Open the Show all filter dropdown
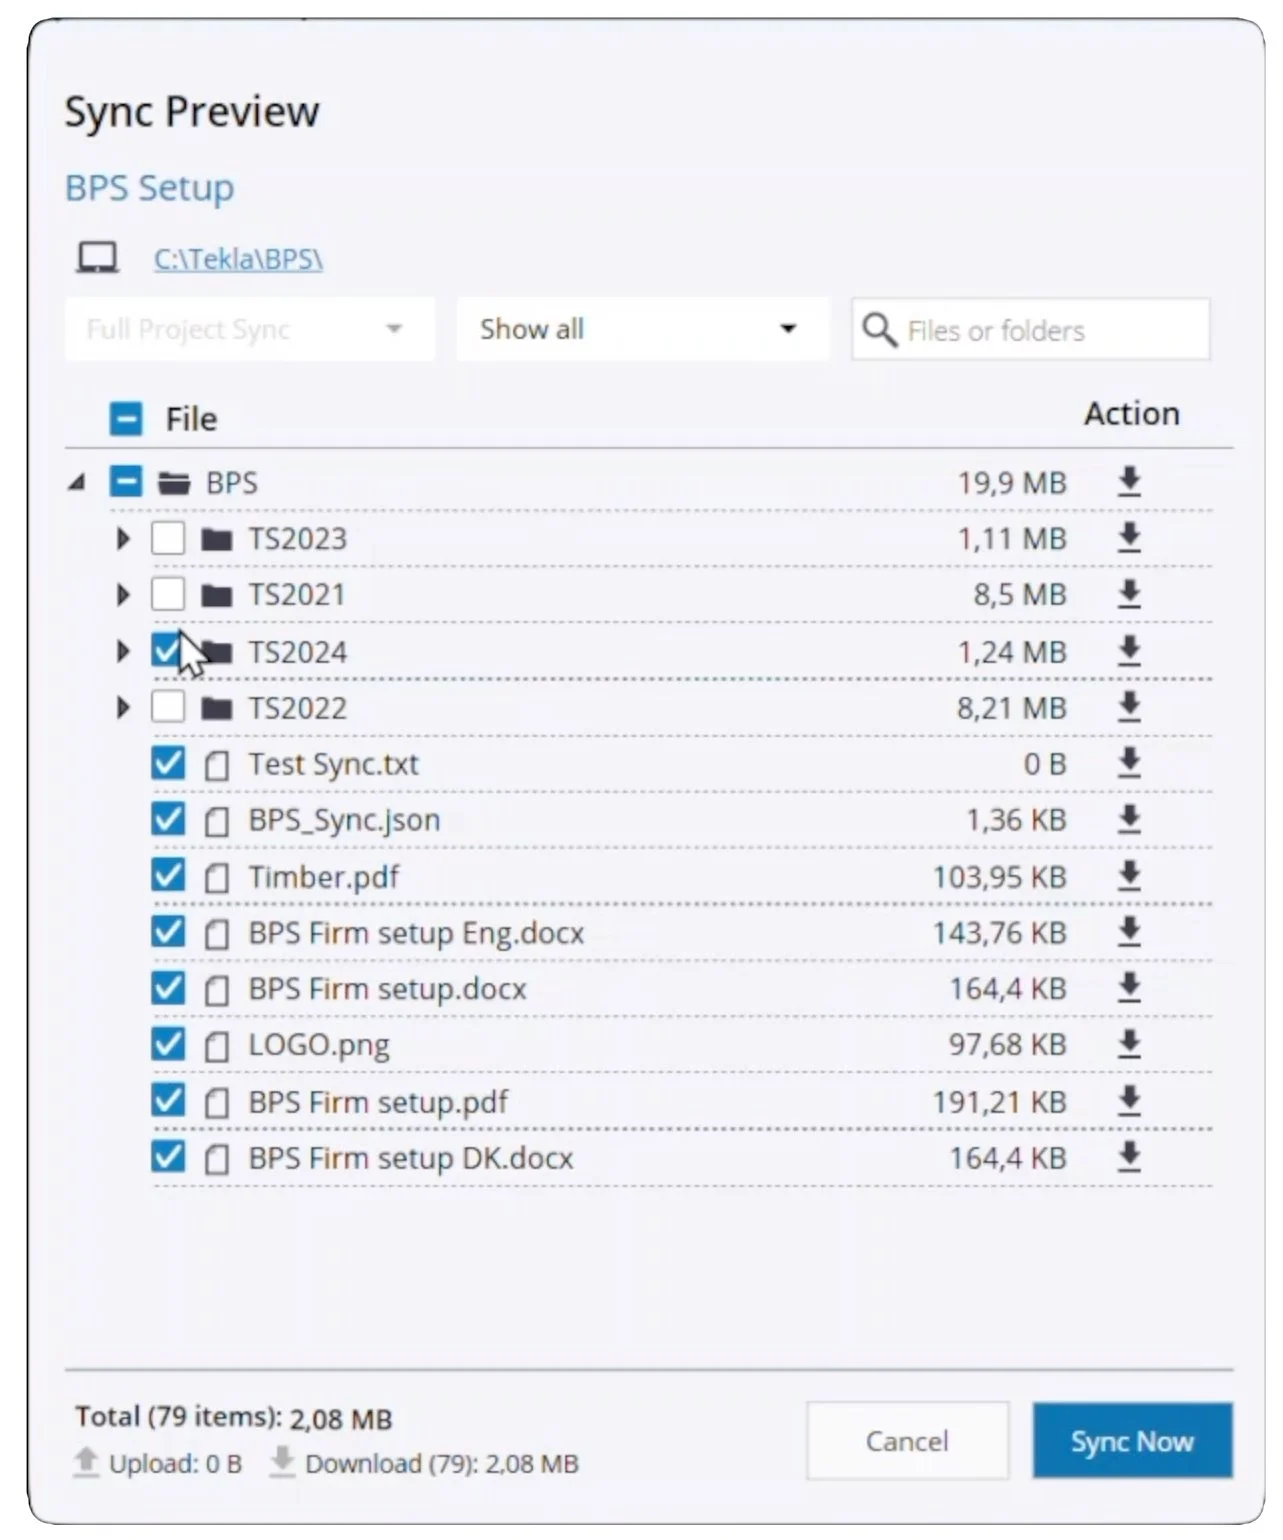 click(642, 329)
